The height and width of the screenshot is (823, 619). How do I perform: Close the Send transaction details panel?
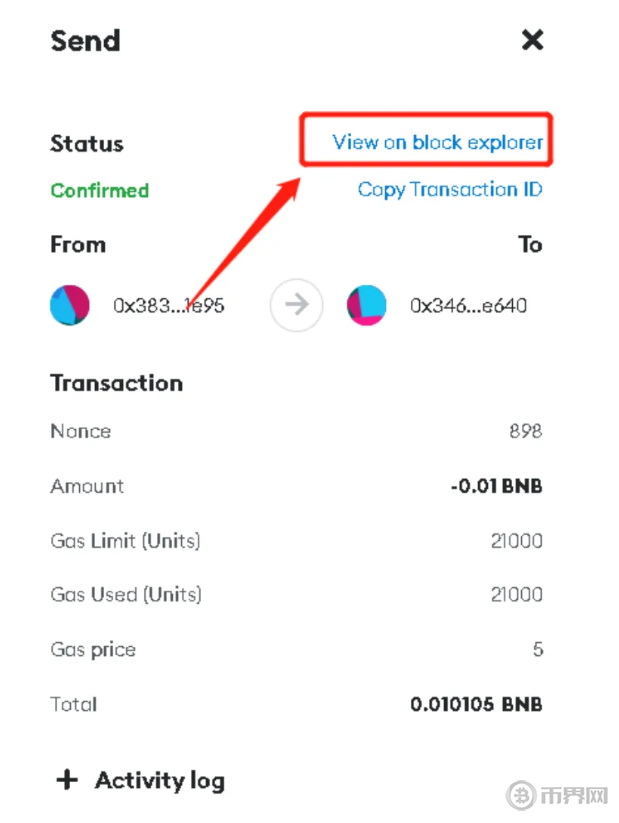(x=532, y=40)
